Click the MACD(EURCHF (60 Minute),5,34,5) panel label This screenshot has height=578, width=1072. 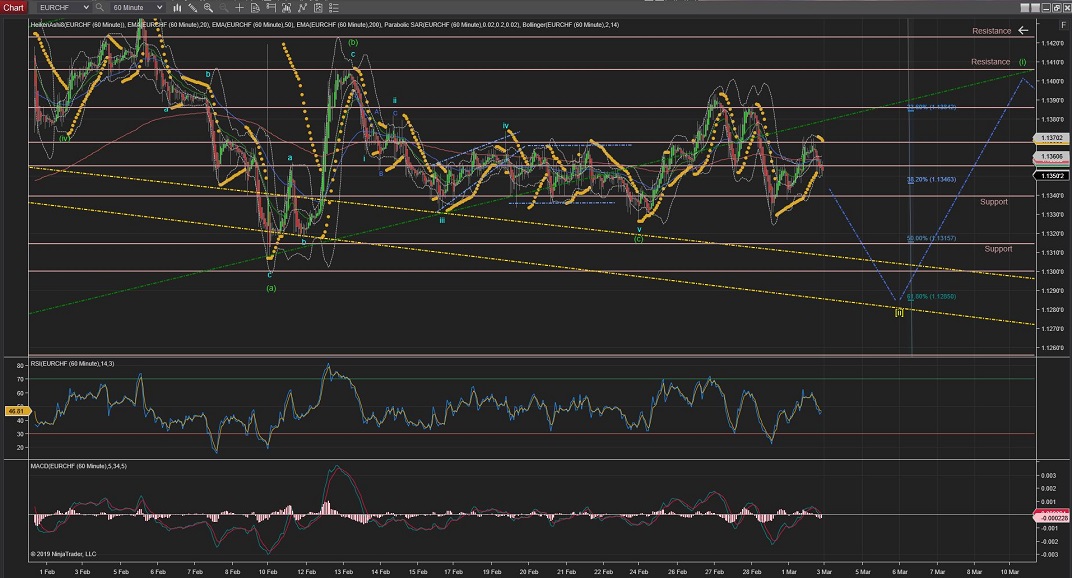tap(79, 467)
